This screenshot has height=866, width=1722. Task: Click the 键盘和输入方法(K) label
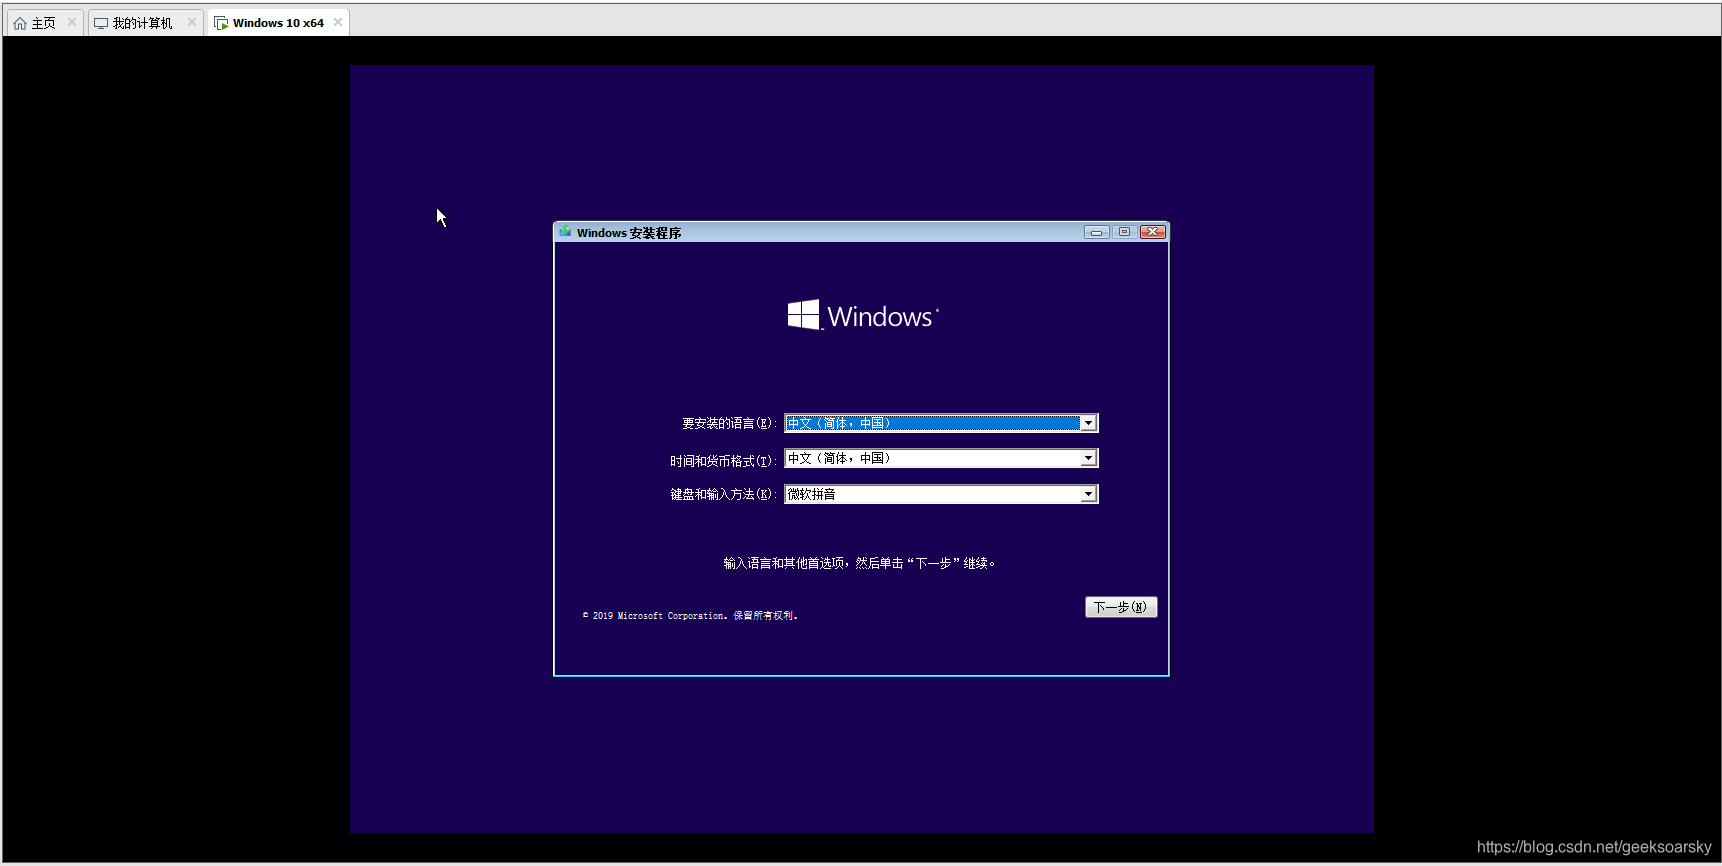click(x=723, y=494)
